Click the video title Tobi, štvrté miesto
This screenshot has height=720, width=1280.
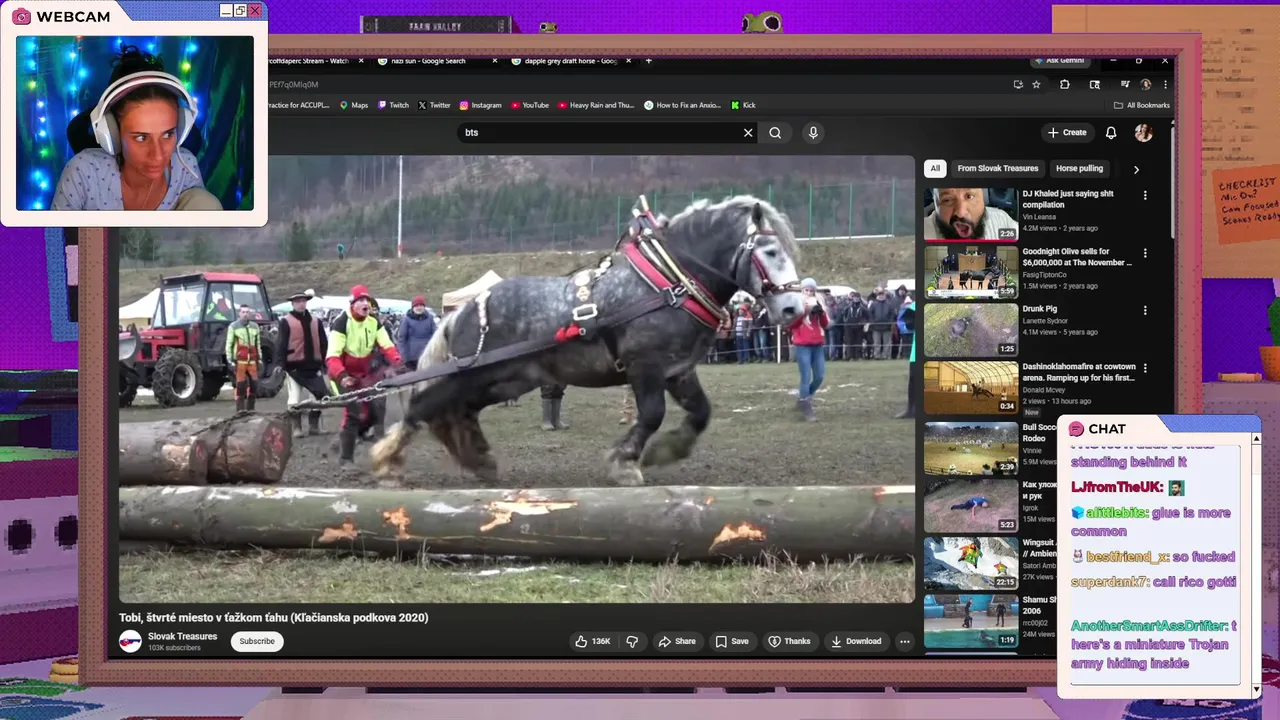point(274,618)
